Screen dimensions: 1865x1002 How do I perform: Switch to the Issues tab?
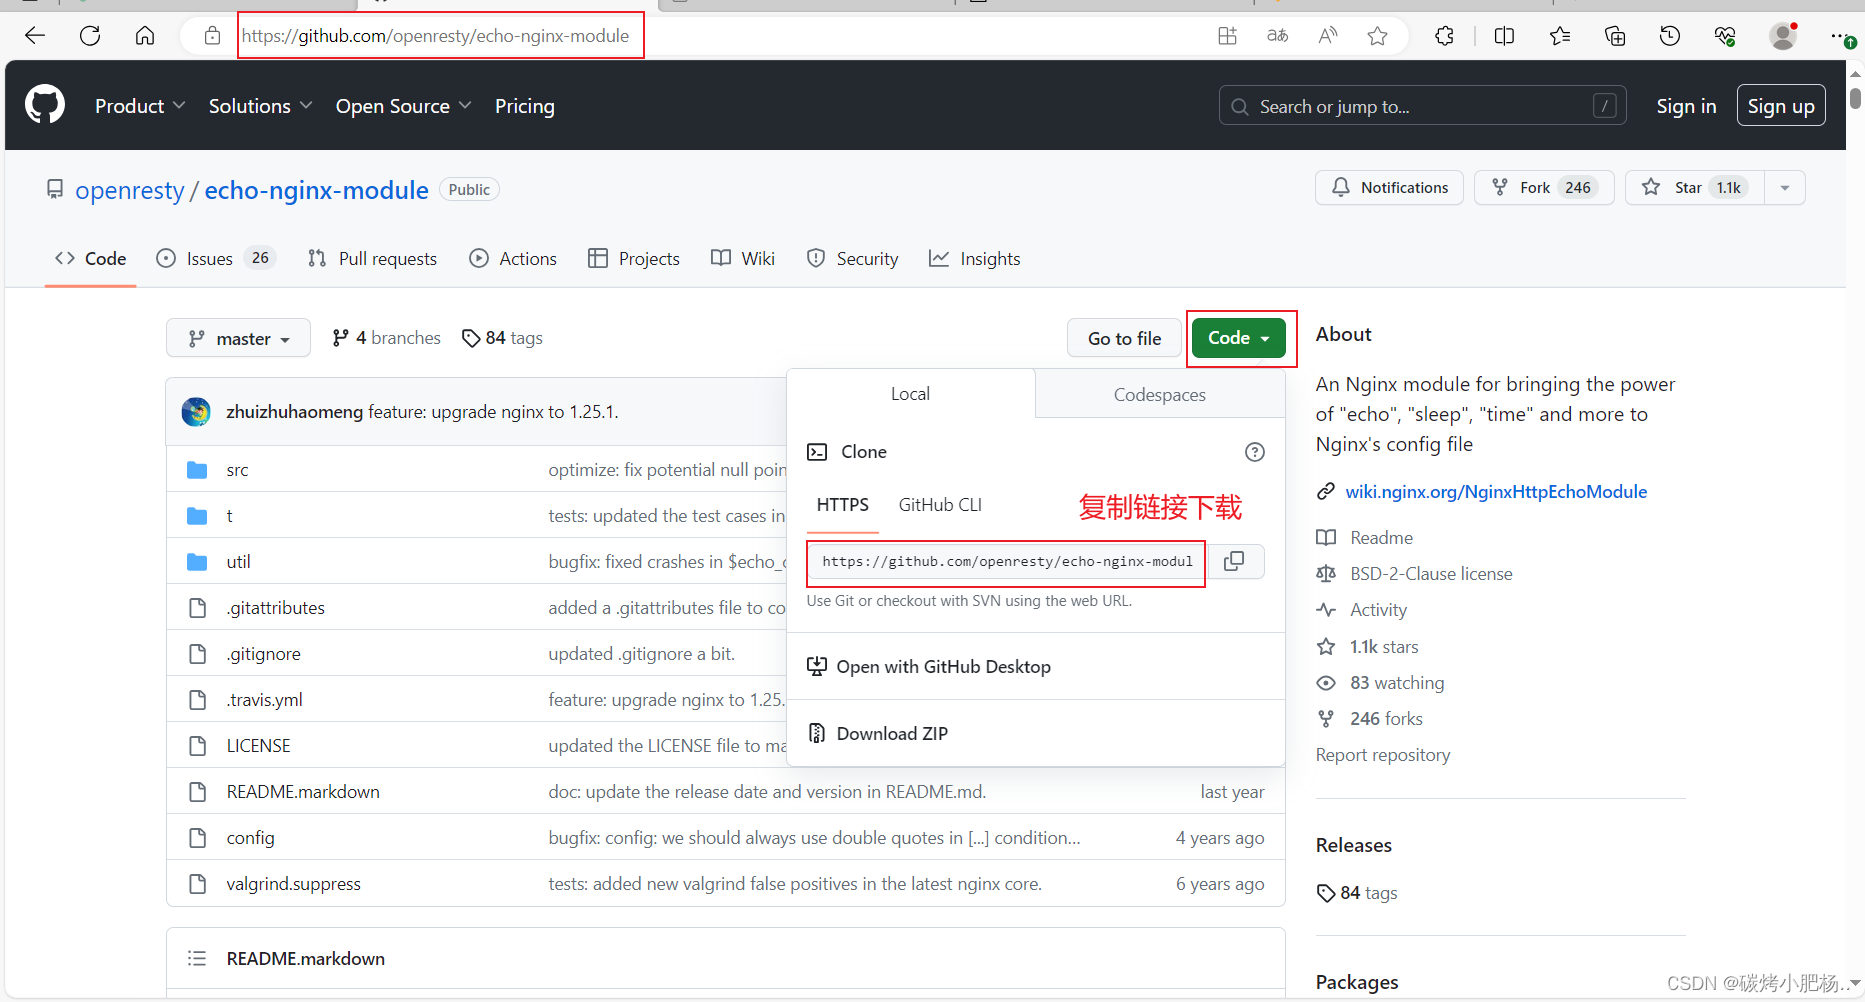(216, 259)
